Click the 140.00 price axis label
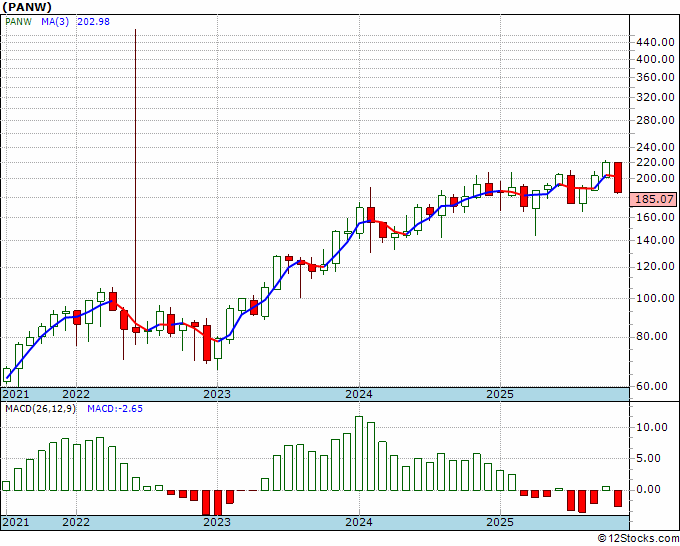This screenshot has width=680, height=546. point(655,240)
